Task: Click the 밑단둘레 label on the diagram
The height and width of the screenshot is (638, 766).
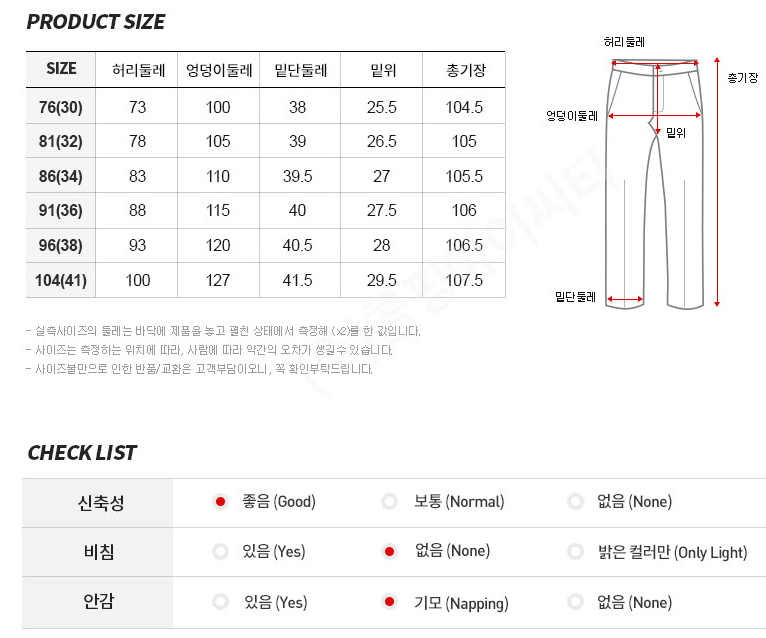Action: [x=575, y=297]
